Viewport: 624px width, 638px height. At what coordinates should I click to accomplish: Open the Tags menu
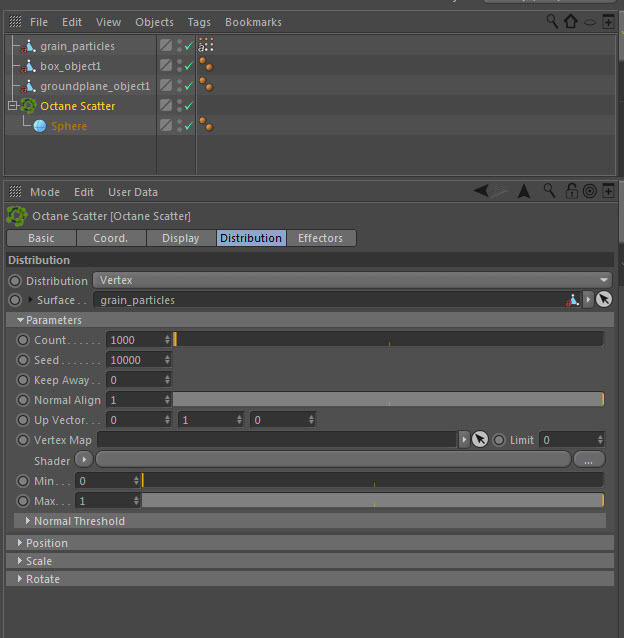199,22
